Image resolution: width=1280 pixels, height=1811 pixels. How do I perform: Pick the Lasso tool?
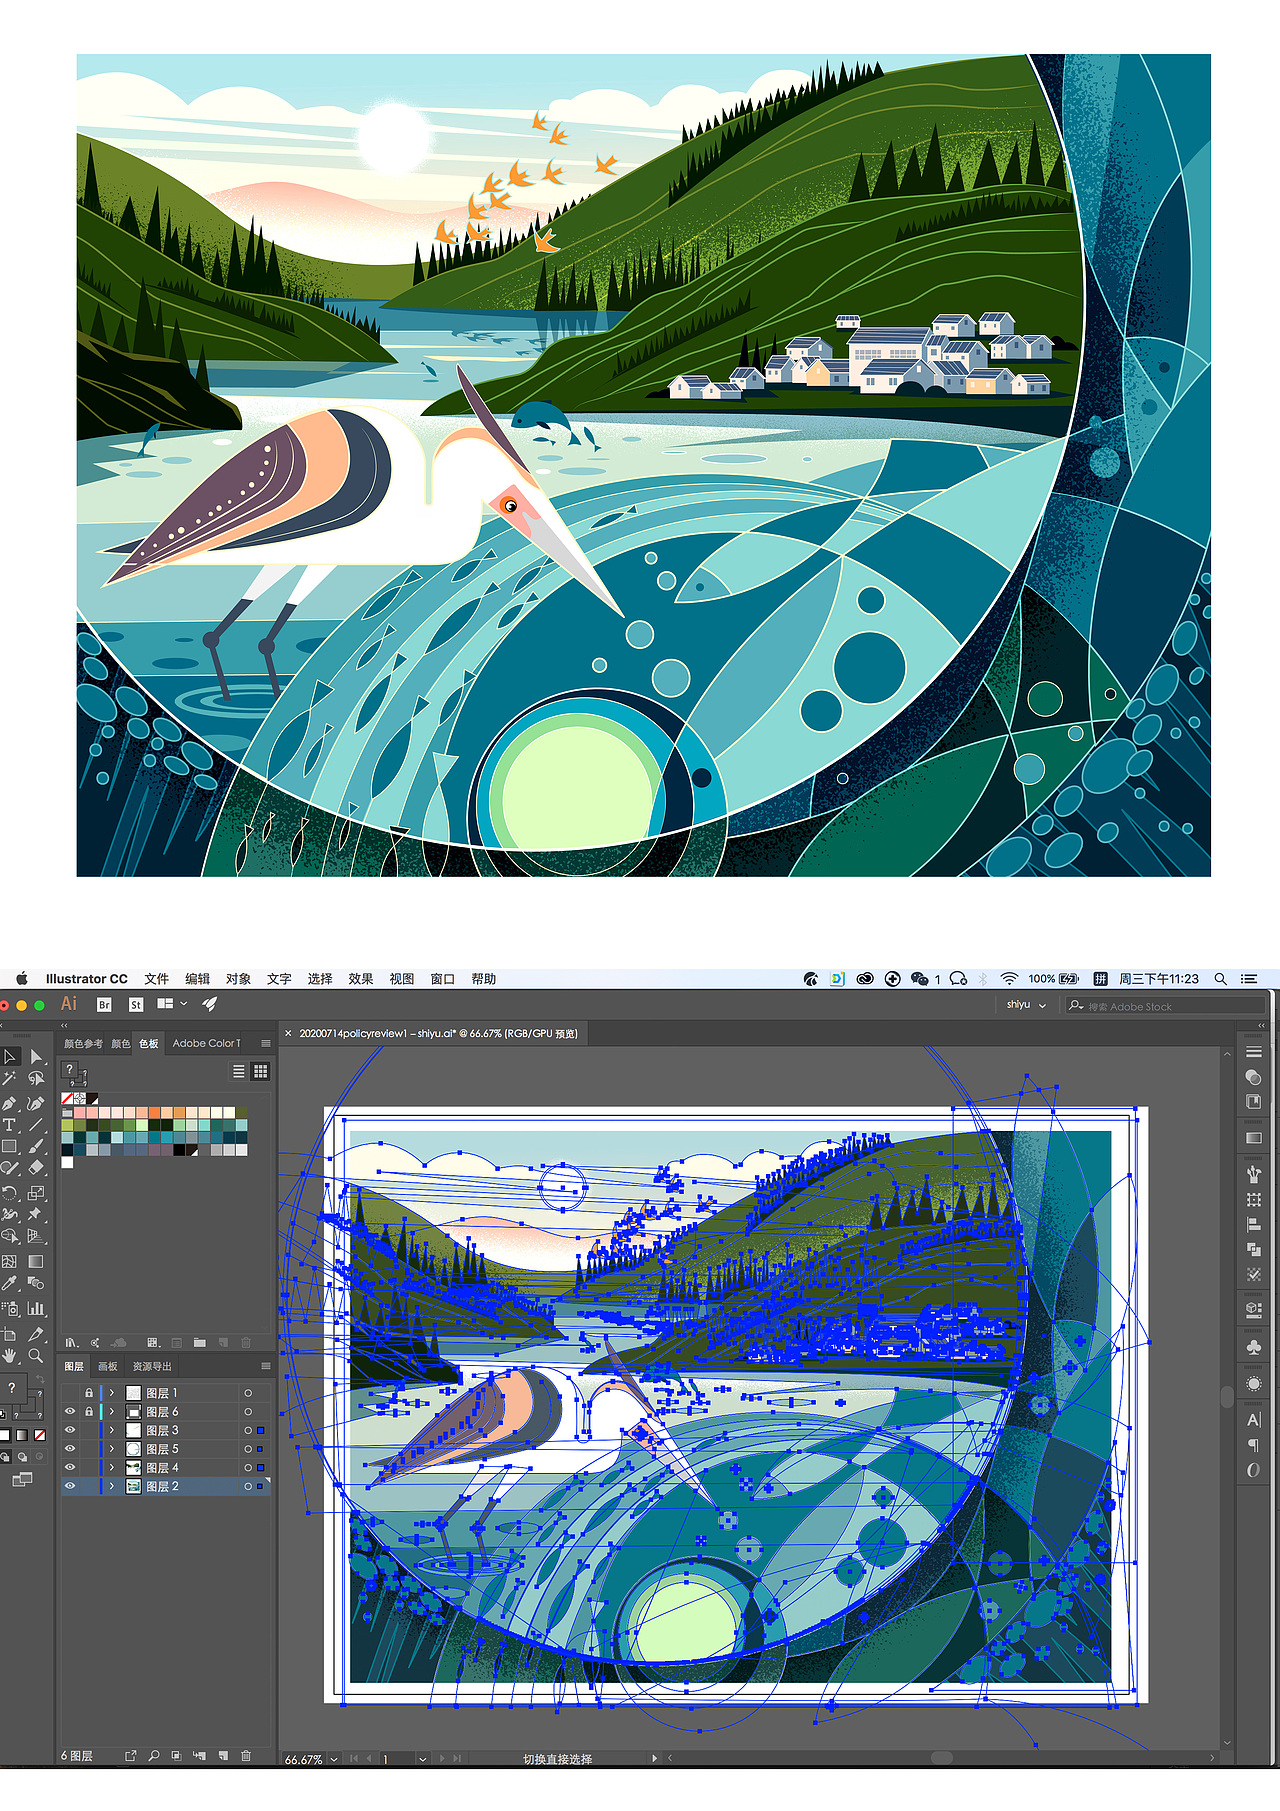pos(36,1078)
